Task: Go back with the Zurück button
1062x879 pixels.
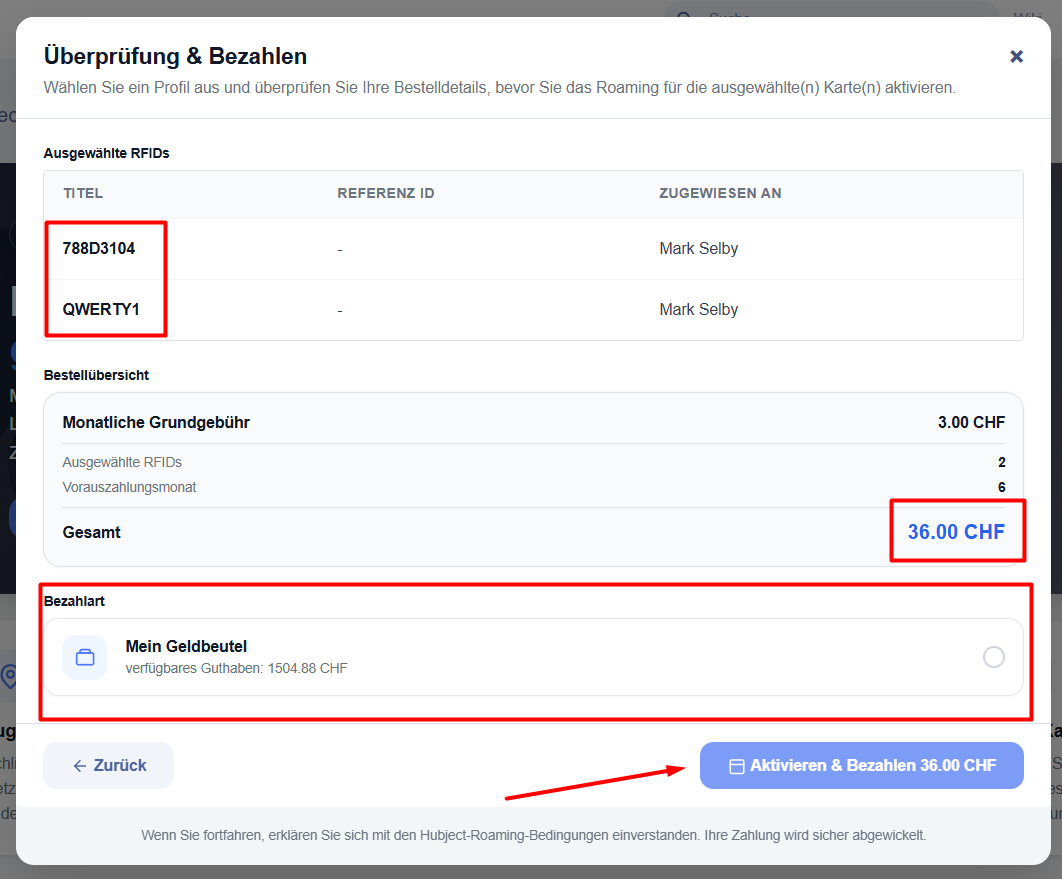Action: (108, 765)
